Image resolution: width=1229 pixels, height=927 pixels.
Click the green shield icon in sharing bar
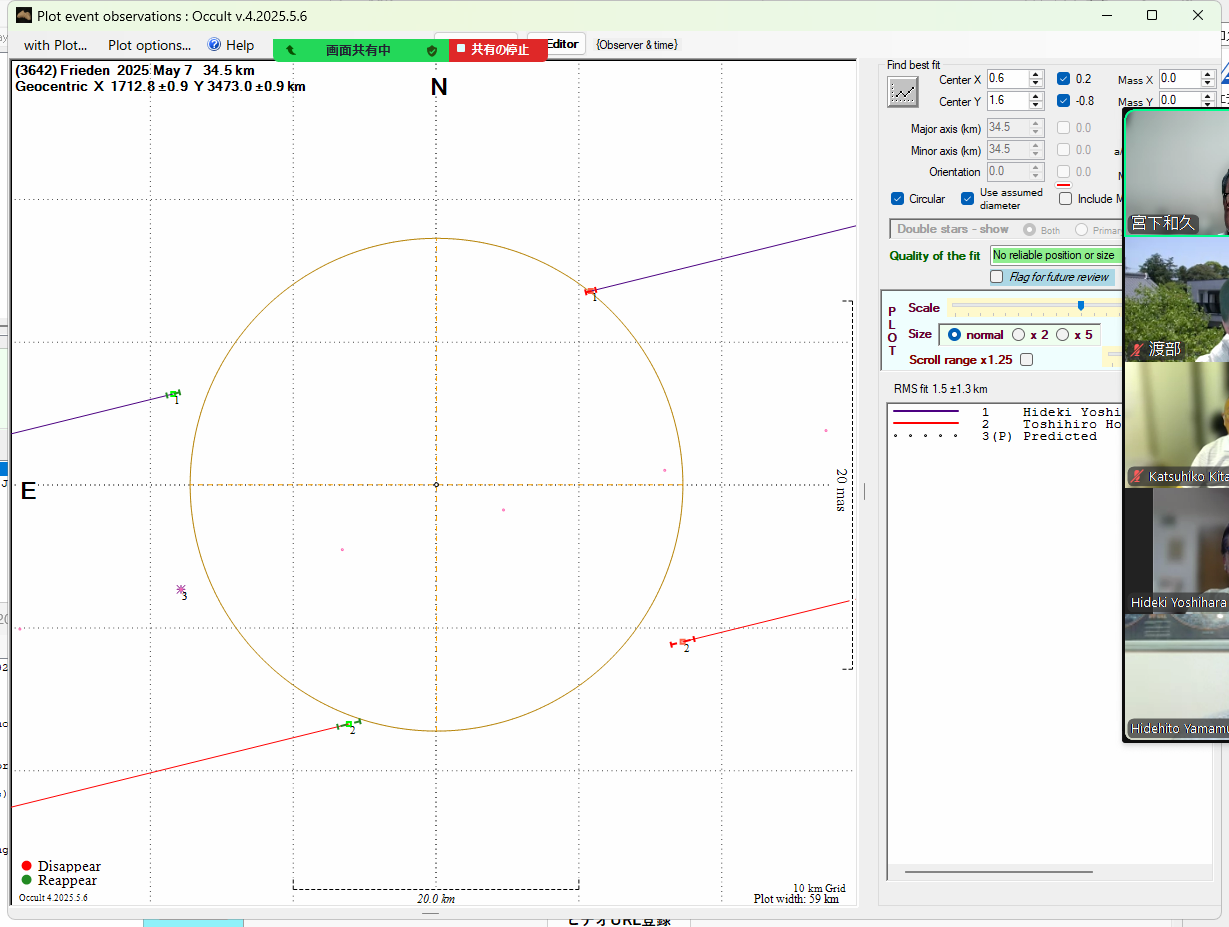point(432,50)
